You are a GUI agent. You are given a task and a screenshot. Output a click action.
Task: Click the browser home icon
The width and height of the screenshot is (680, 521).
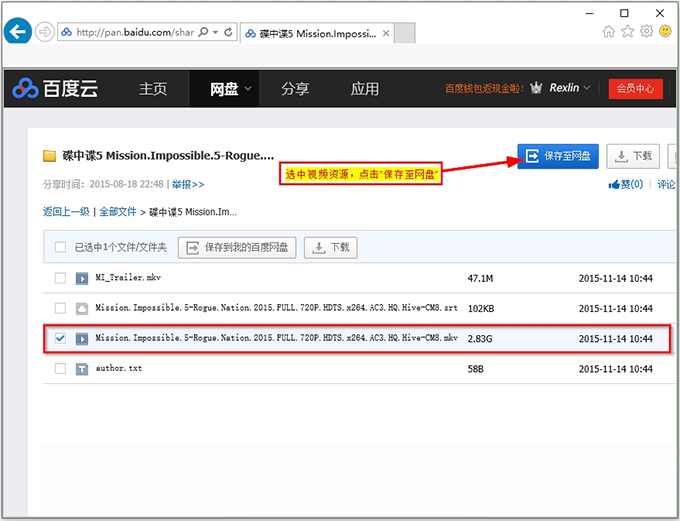click(x=609, y=31)
